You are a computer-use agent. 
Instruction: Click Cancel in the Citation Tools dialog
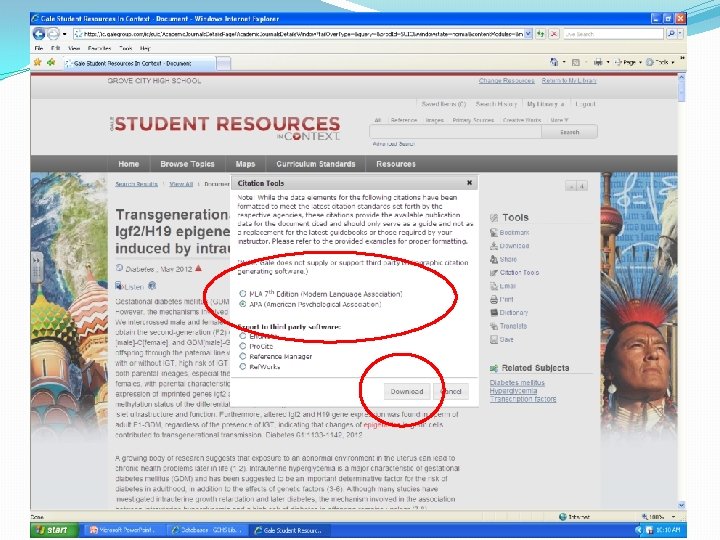tap(452, 392)
